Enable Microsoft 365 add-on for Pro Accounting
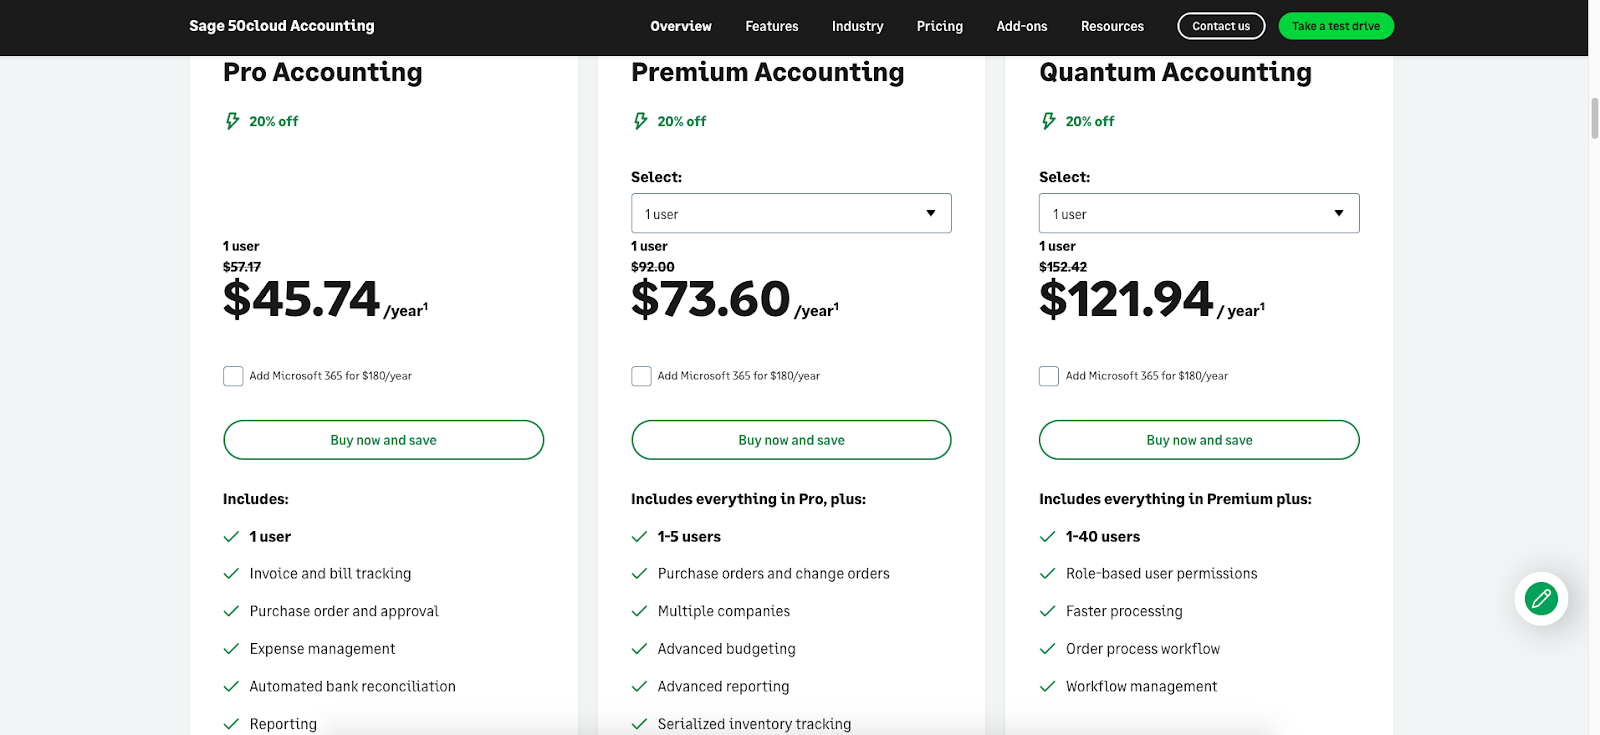The width and height of the screenshot is (1600, 735). [x=233, y=376]
